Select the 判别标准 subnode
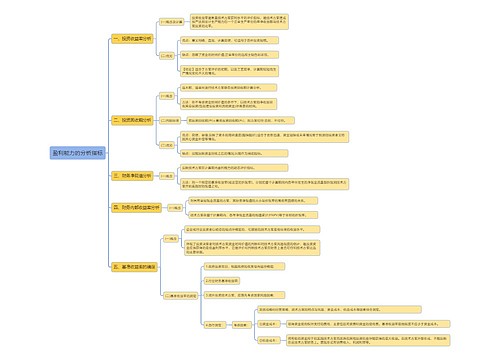 (x=170, y=120)
